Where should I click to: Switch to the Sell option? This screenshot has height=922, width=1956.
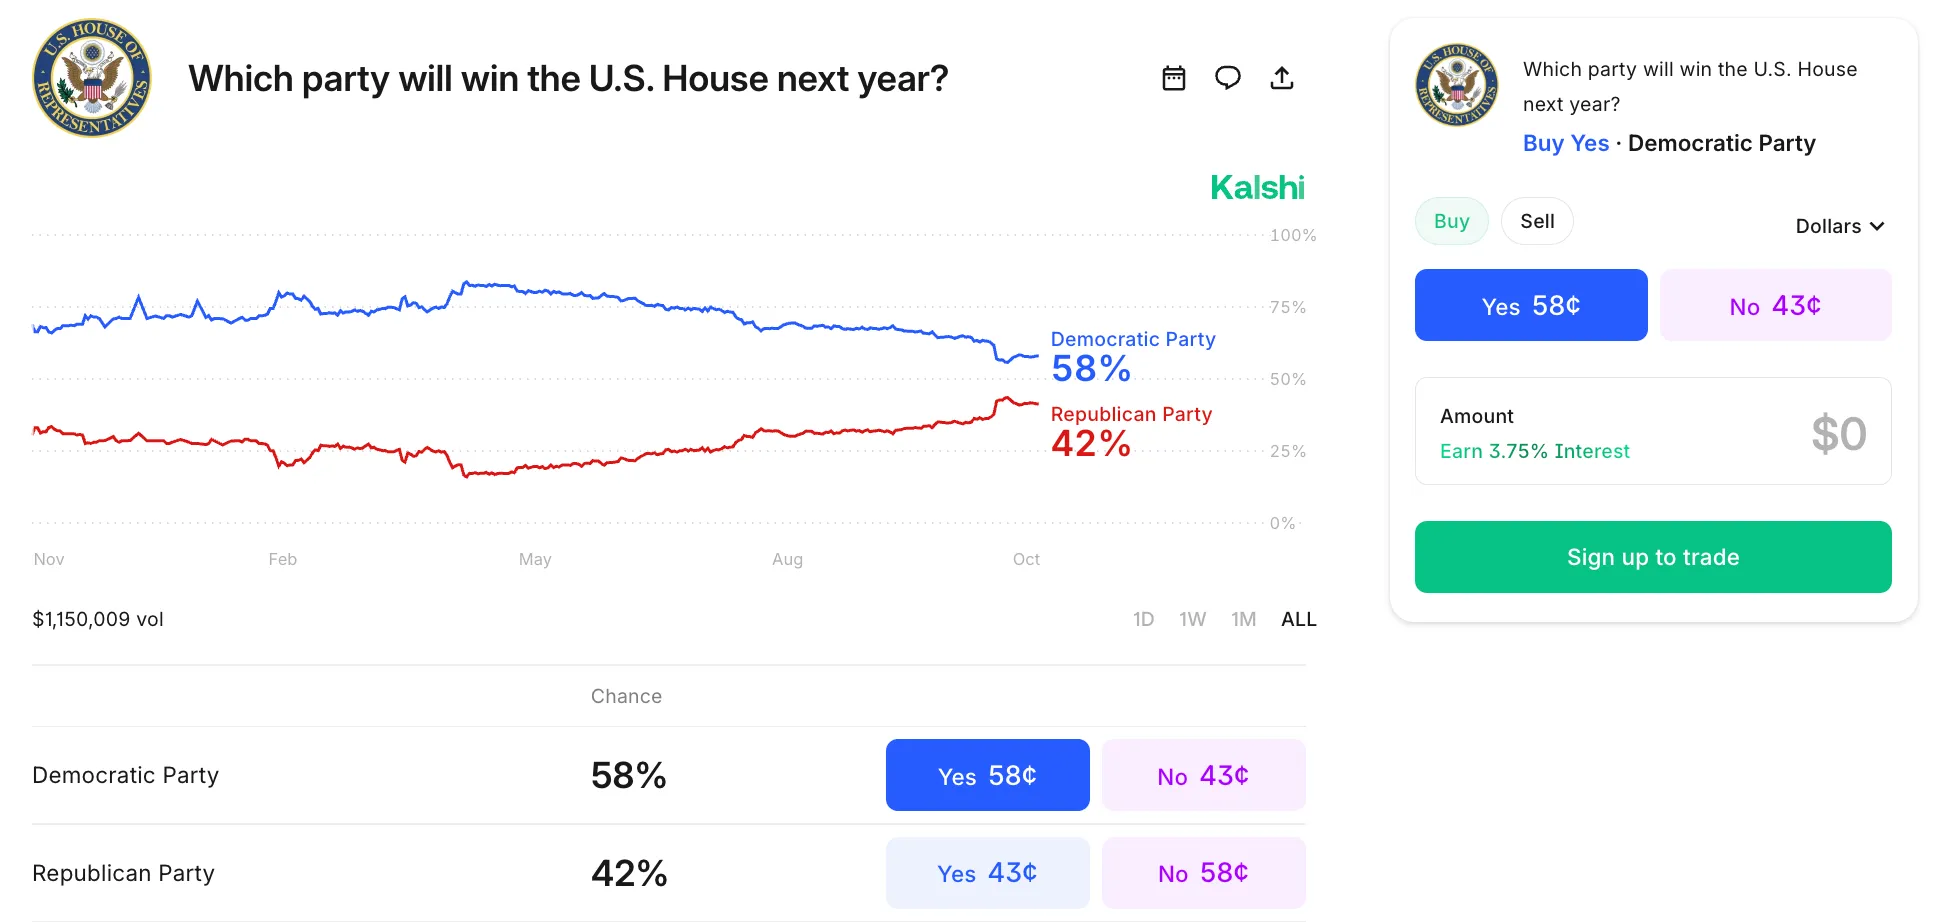point(1537,221)
